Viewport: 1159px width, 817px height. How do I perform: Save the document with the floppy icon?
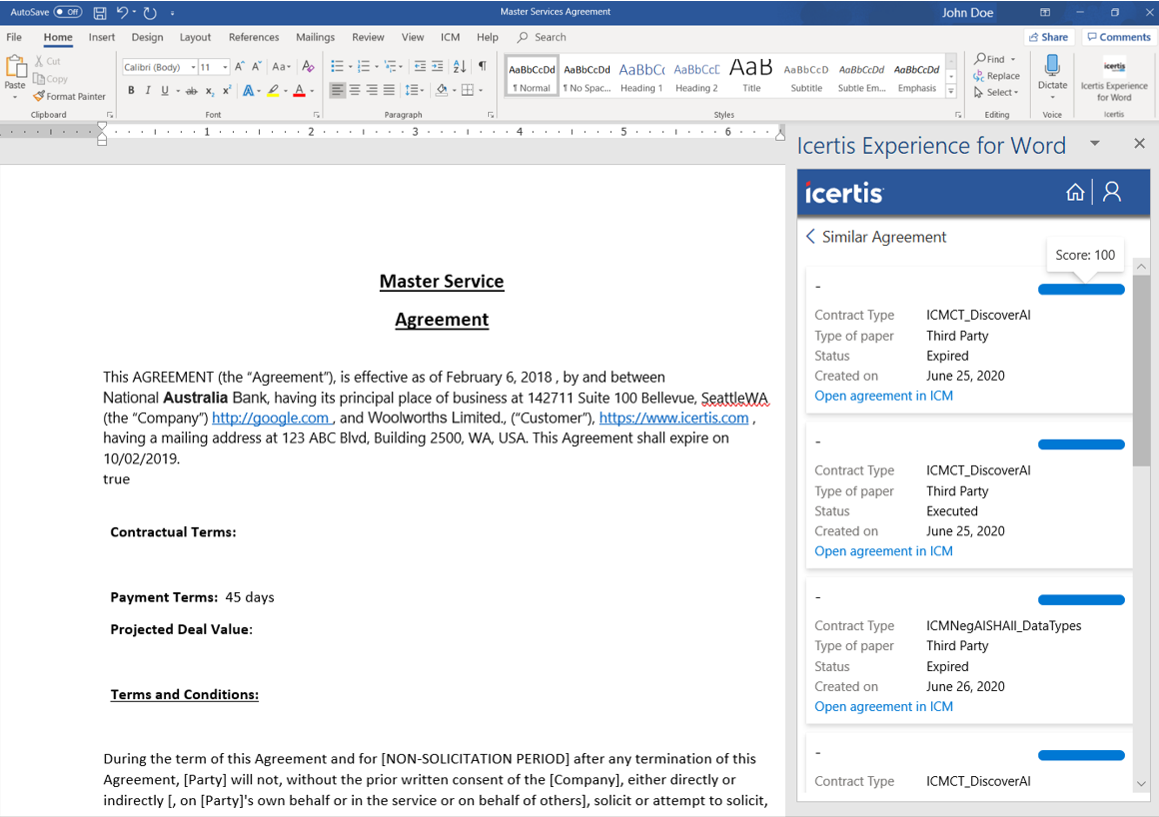(100, 13)
